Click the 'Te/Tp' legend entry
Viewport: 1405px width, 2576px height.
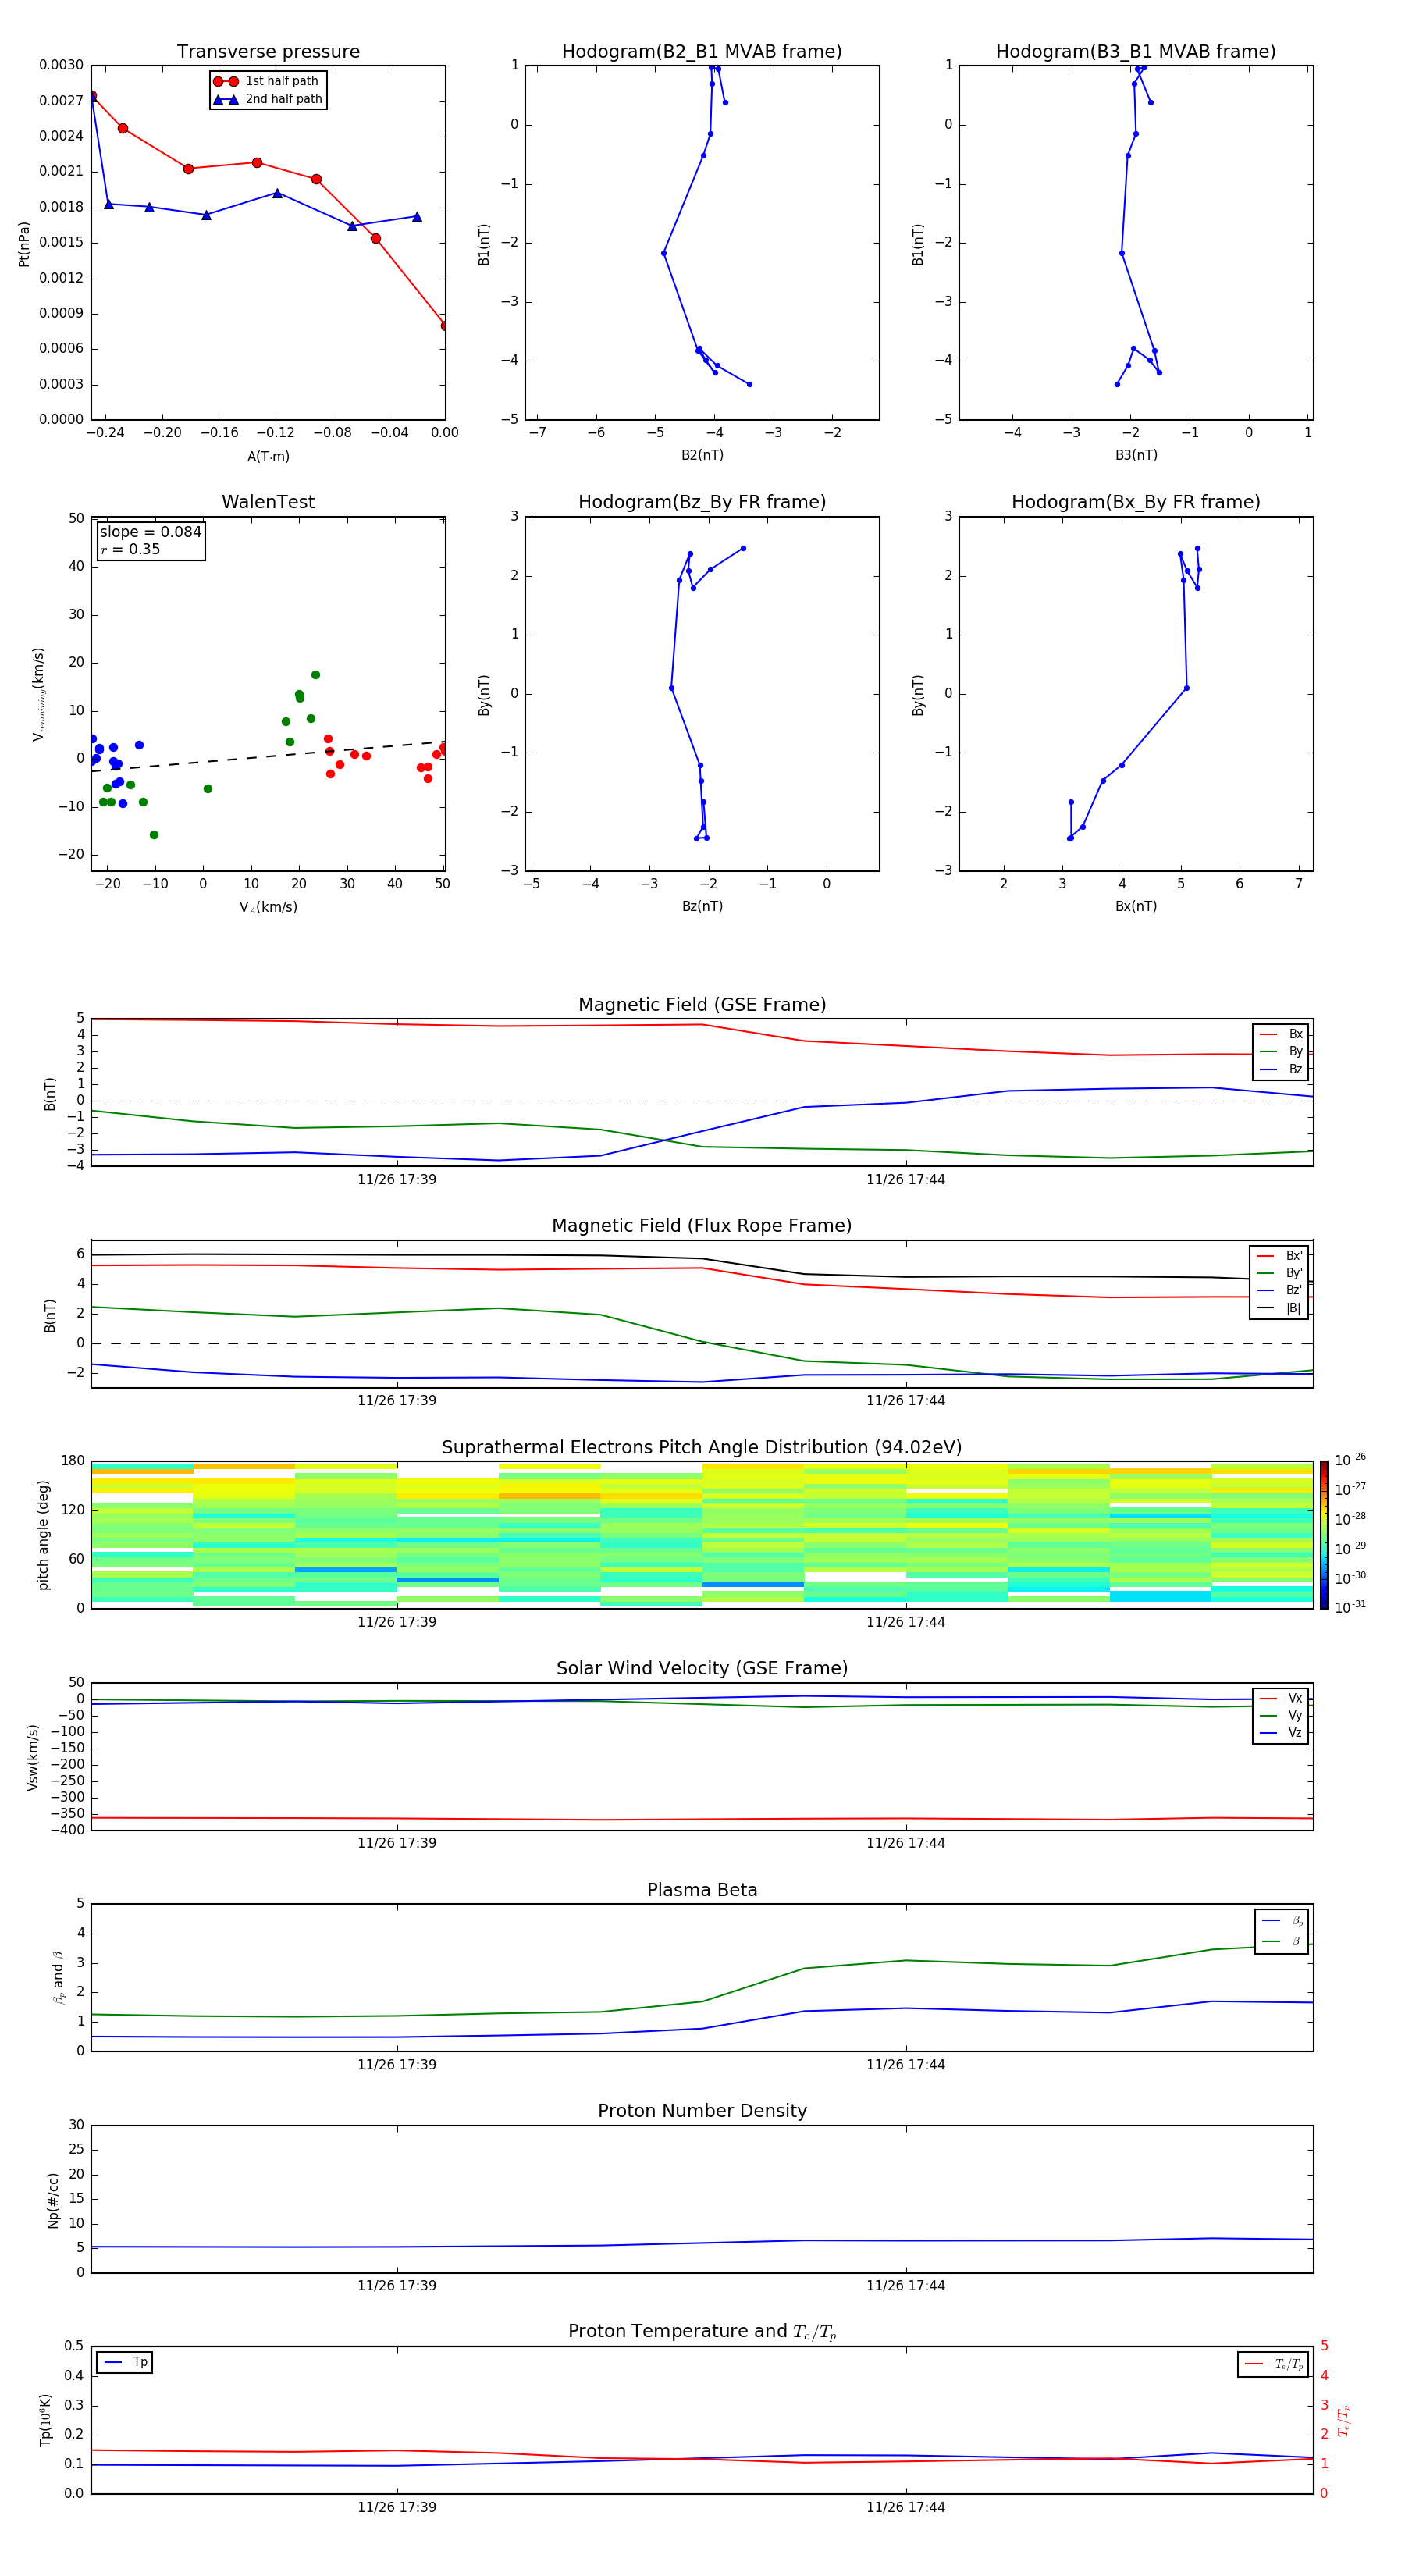pos(1275,2364)
